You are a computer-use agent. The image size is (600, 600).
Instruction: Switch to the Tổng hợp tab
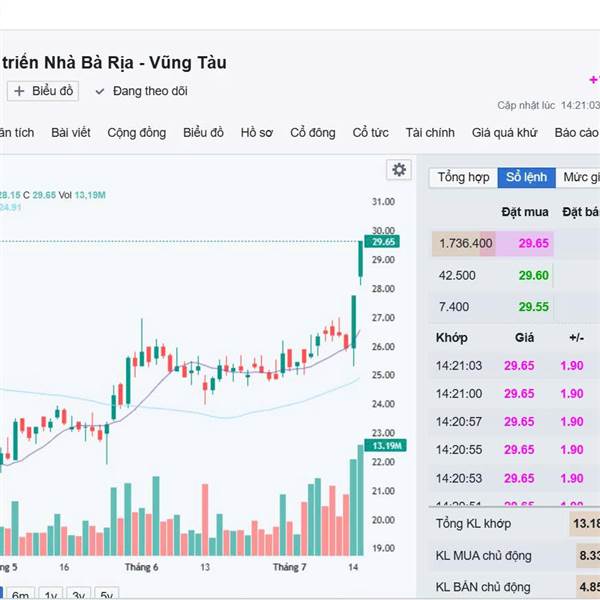463,177
